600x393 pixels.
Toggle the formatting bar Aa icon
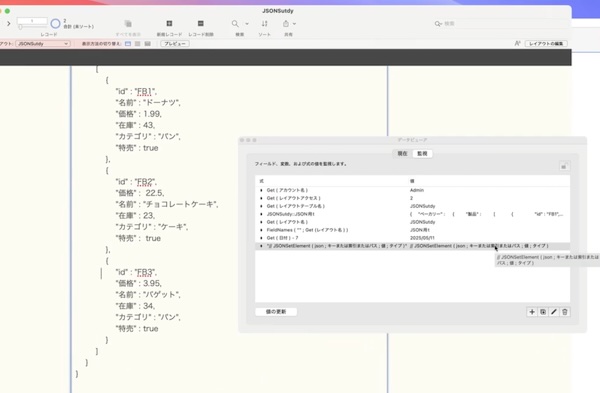(517, 44)
